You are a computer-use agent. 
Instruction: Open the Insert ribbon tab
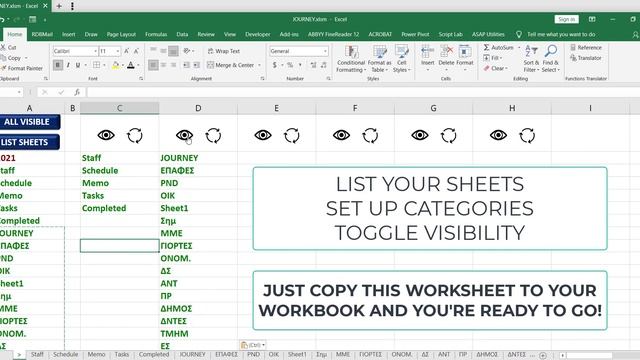click(69, 34)
